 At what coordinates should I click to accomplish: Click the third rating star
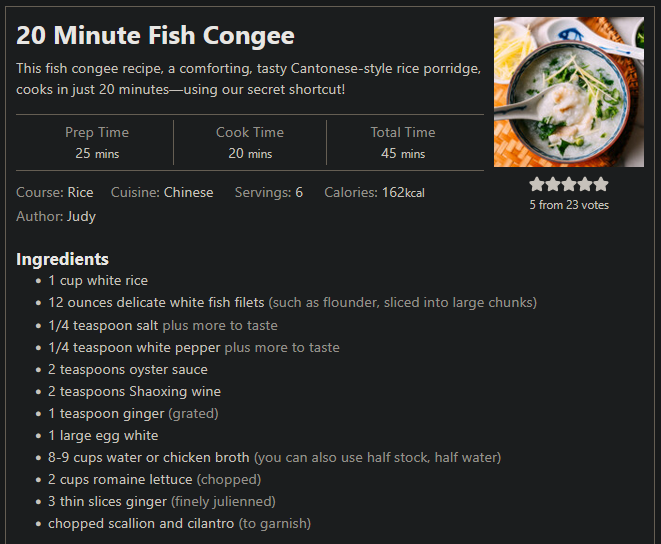point(569,184)
